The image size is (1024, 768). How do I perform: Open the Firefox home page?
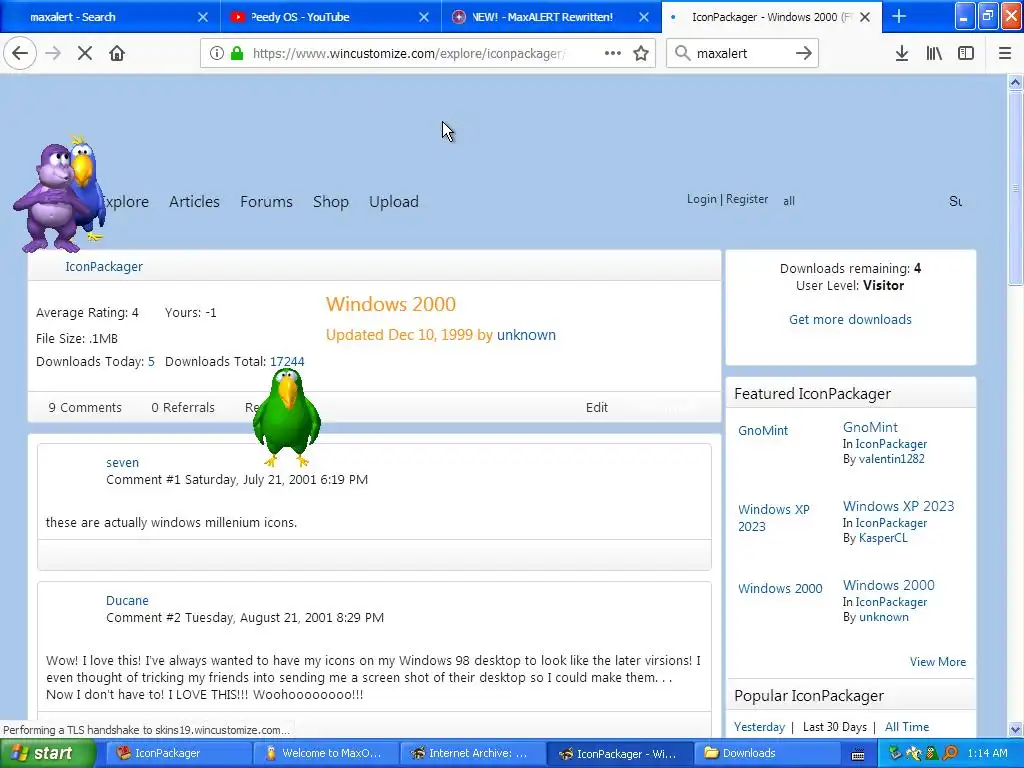pyautogui.click(x=117, y=53)
